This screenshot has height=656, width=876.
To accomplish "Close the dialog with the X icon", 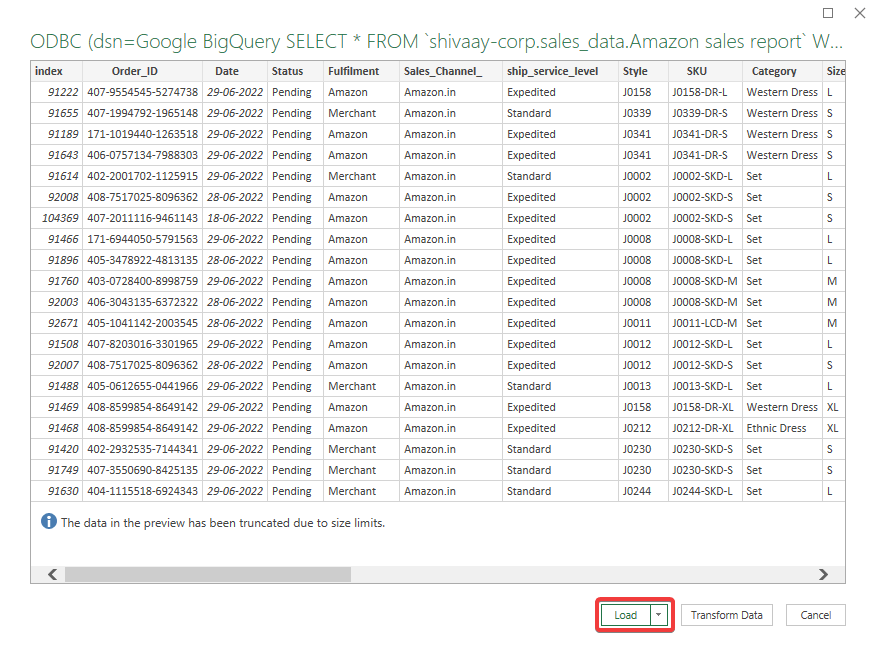I will (860, 13).
